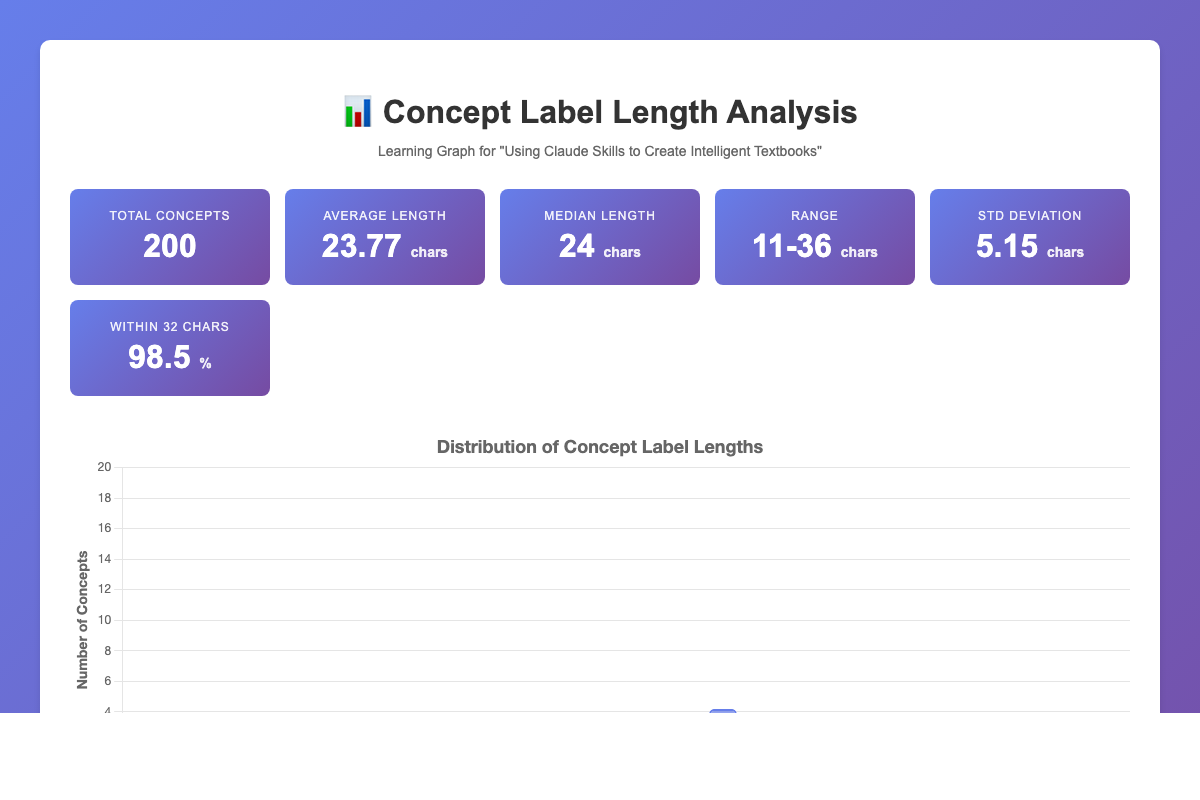1200x800 pixels.
Task: Click the y-axis tick label 16
Action: tap(104, 528)
